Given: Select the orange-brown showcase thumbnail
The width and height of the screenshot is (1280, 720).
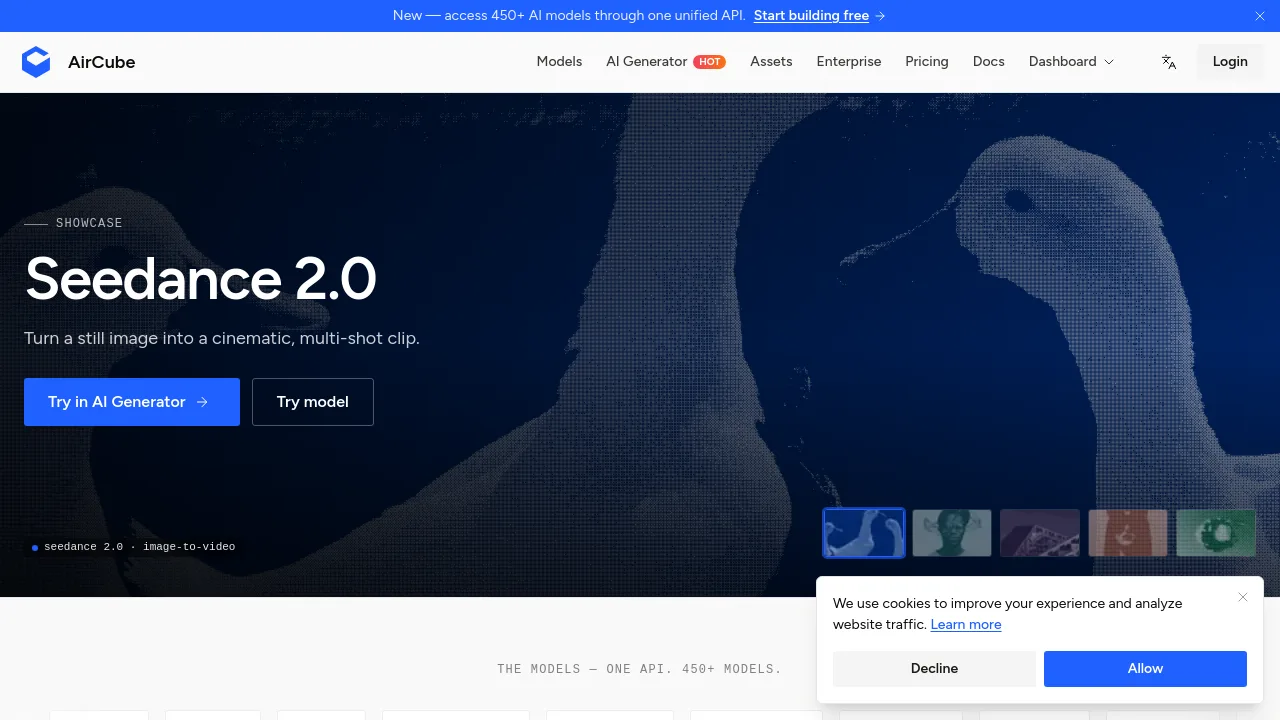Looking at the screenshot, I should coord(1128,533).
